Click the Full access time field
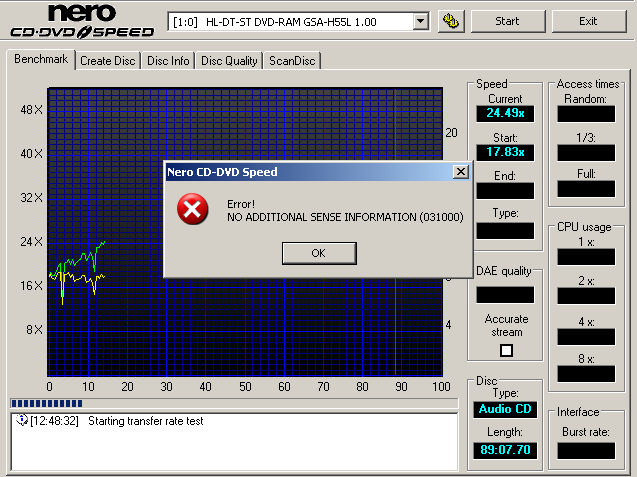The image size is (637, 477). pyautogui.click(x=586, y=189)
